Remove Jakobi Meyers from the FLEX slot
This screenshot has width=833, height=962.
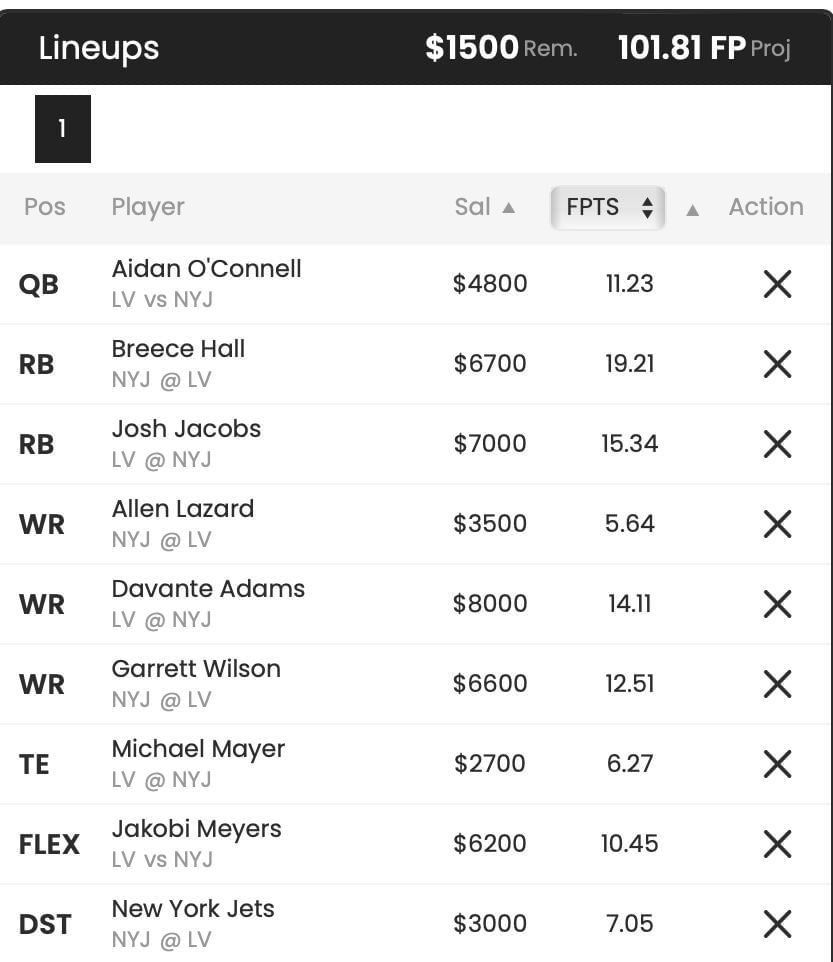[x=777, y=844]
